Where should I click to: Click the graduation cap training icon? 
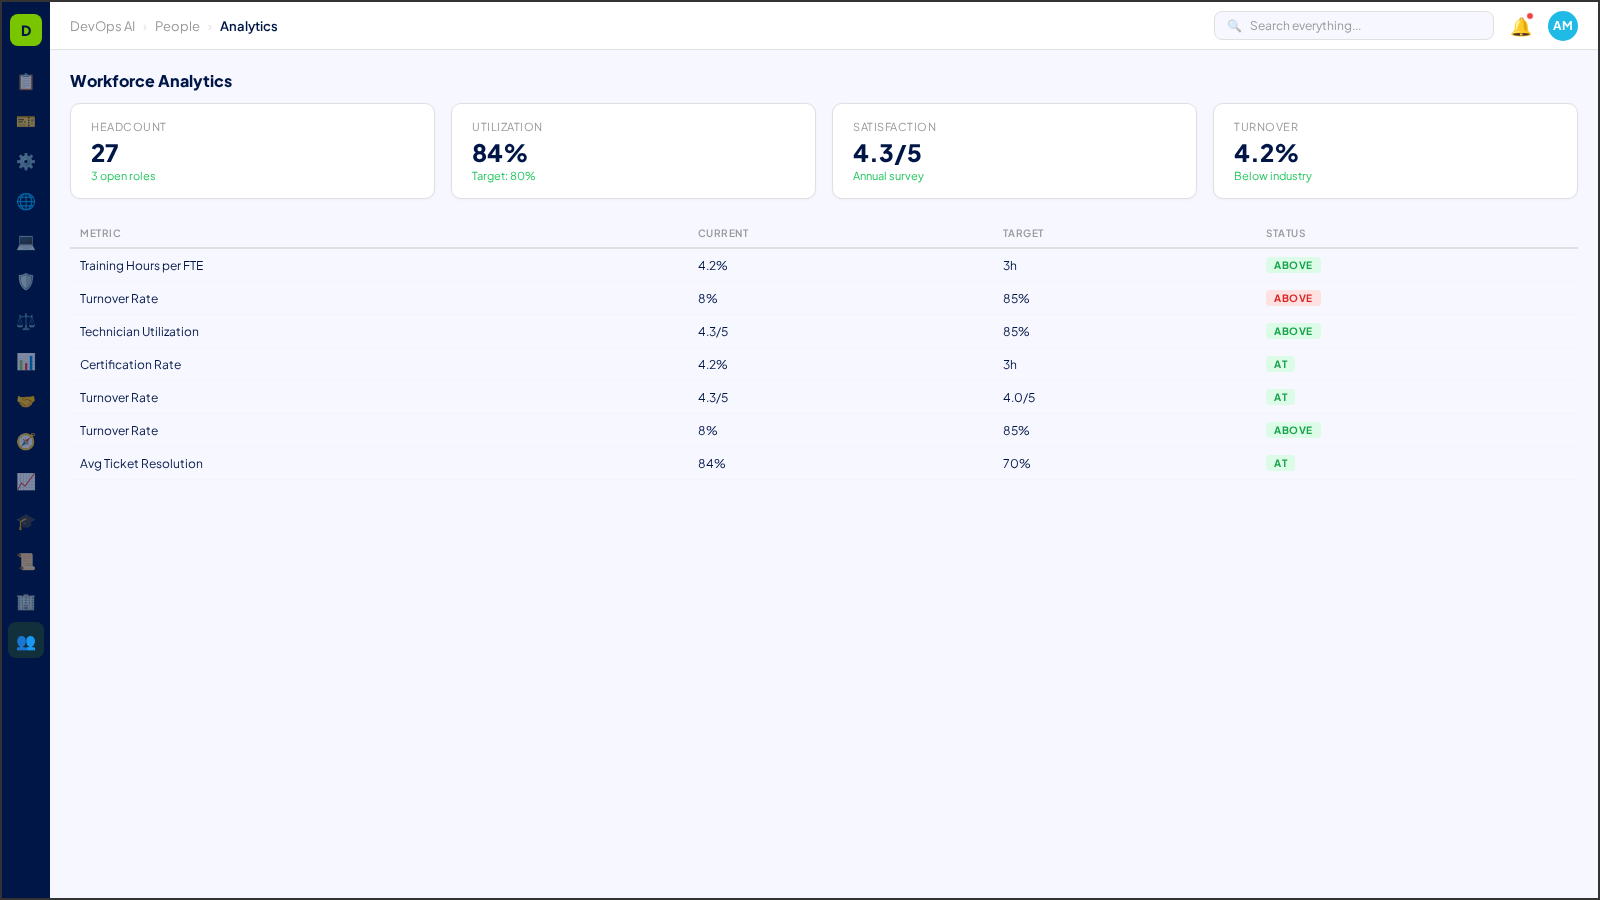[x=26, y=522]
